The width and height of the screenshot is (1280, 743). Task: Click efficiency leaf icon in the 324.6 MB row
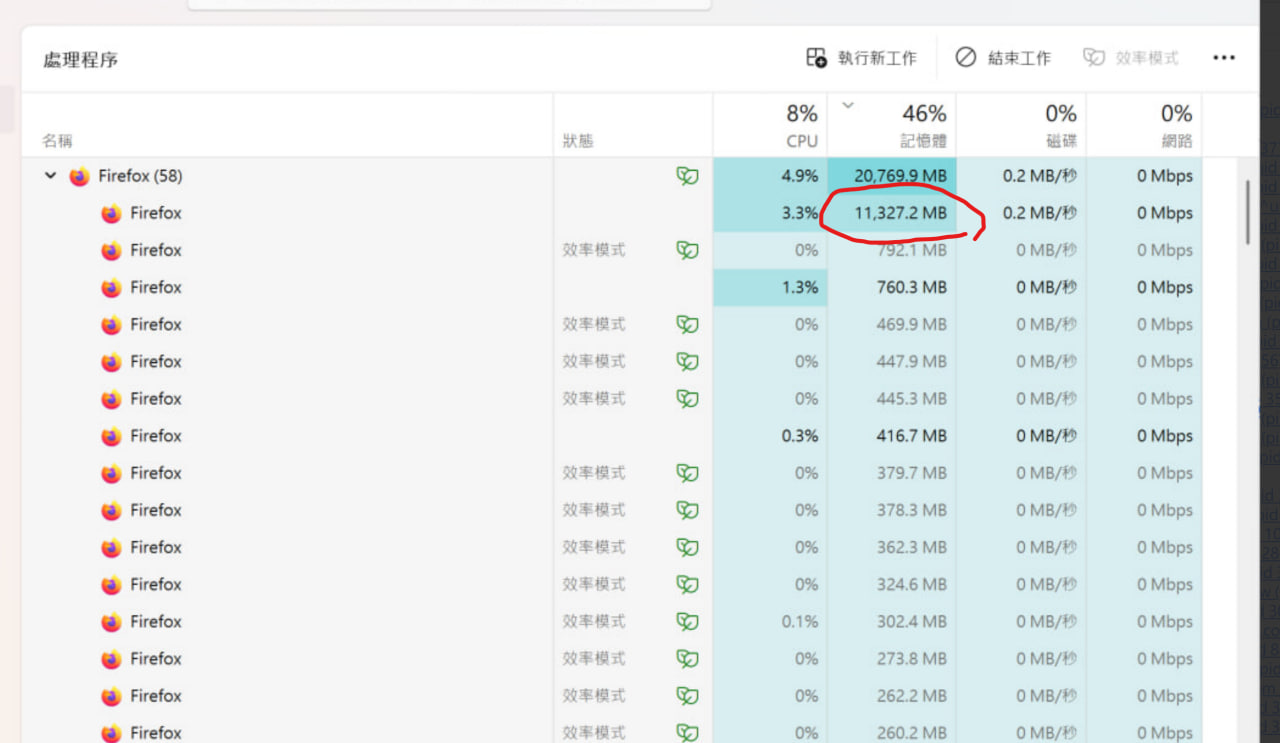687,584
